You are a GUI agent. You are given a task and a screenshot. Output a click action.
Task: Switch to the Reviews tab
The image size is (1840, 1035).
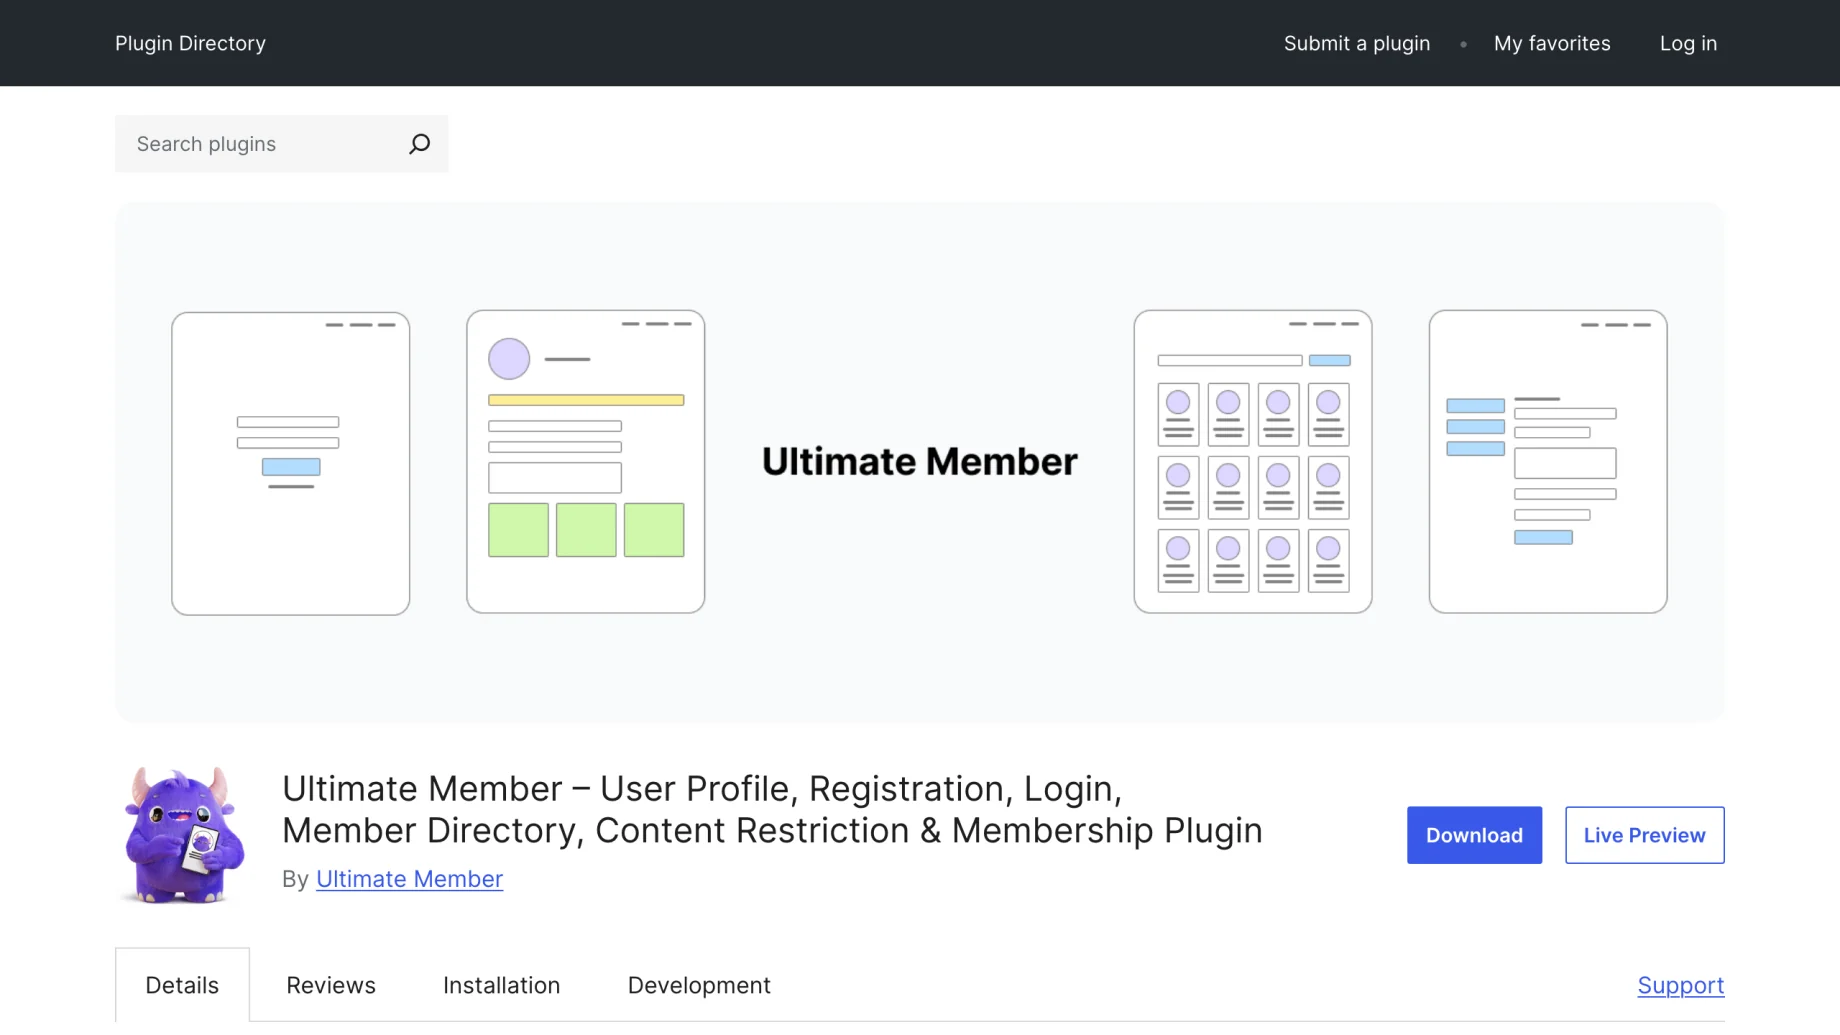(331, 985)
